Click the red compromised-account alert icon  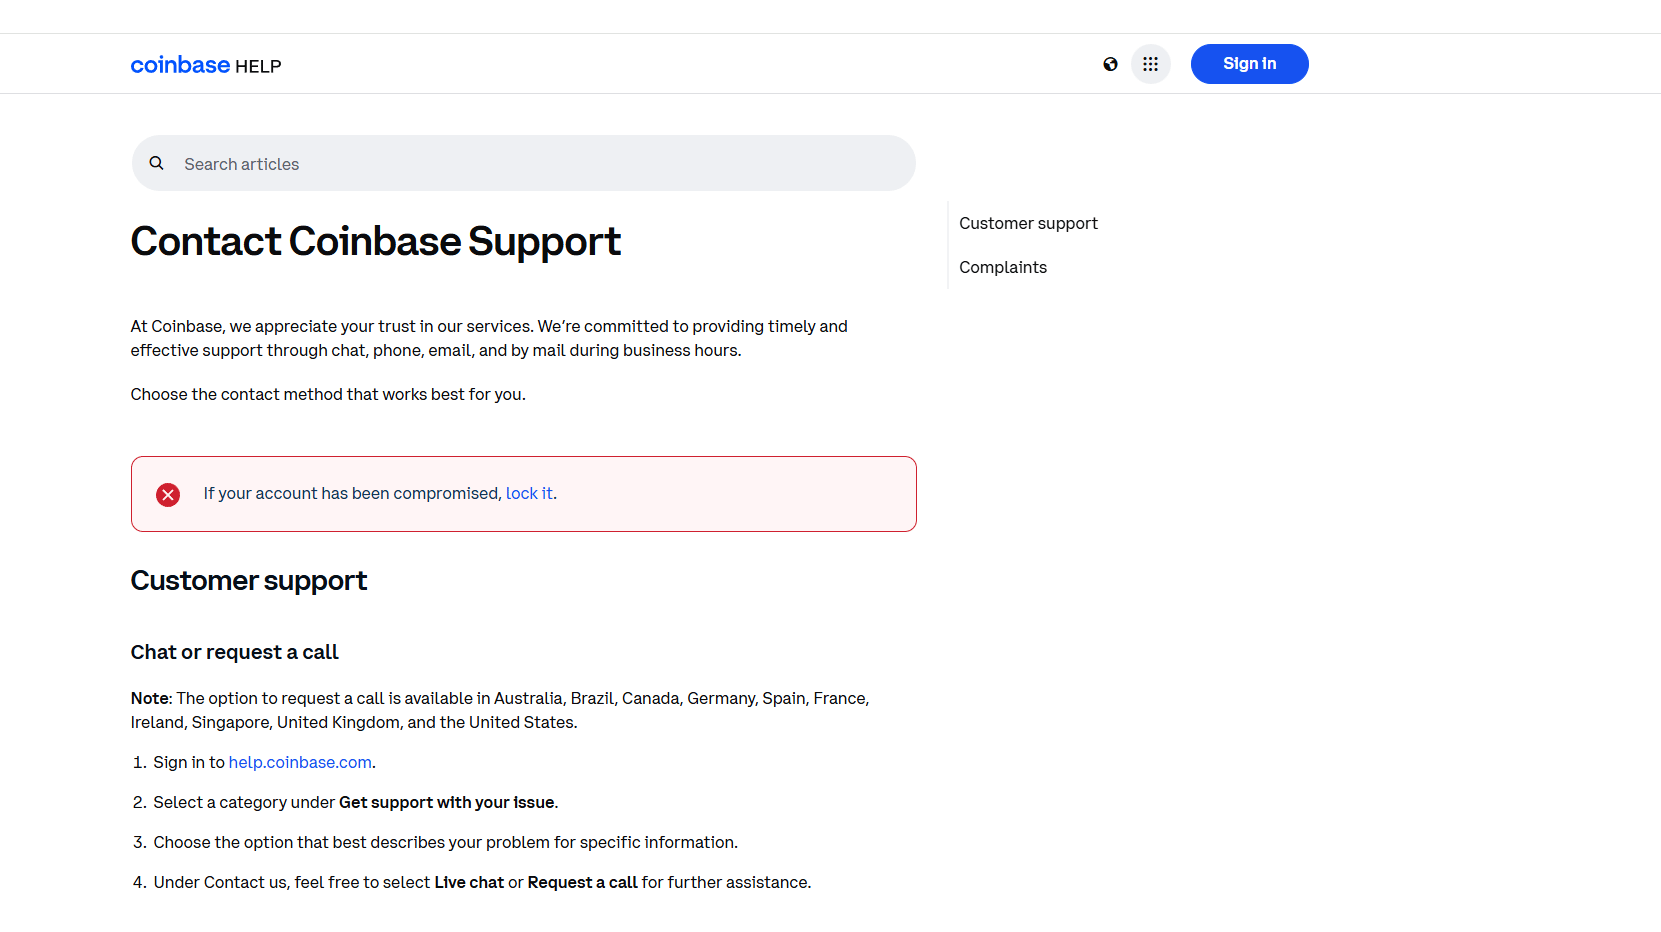pyautogui.click(x=168, y=494)
